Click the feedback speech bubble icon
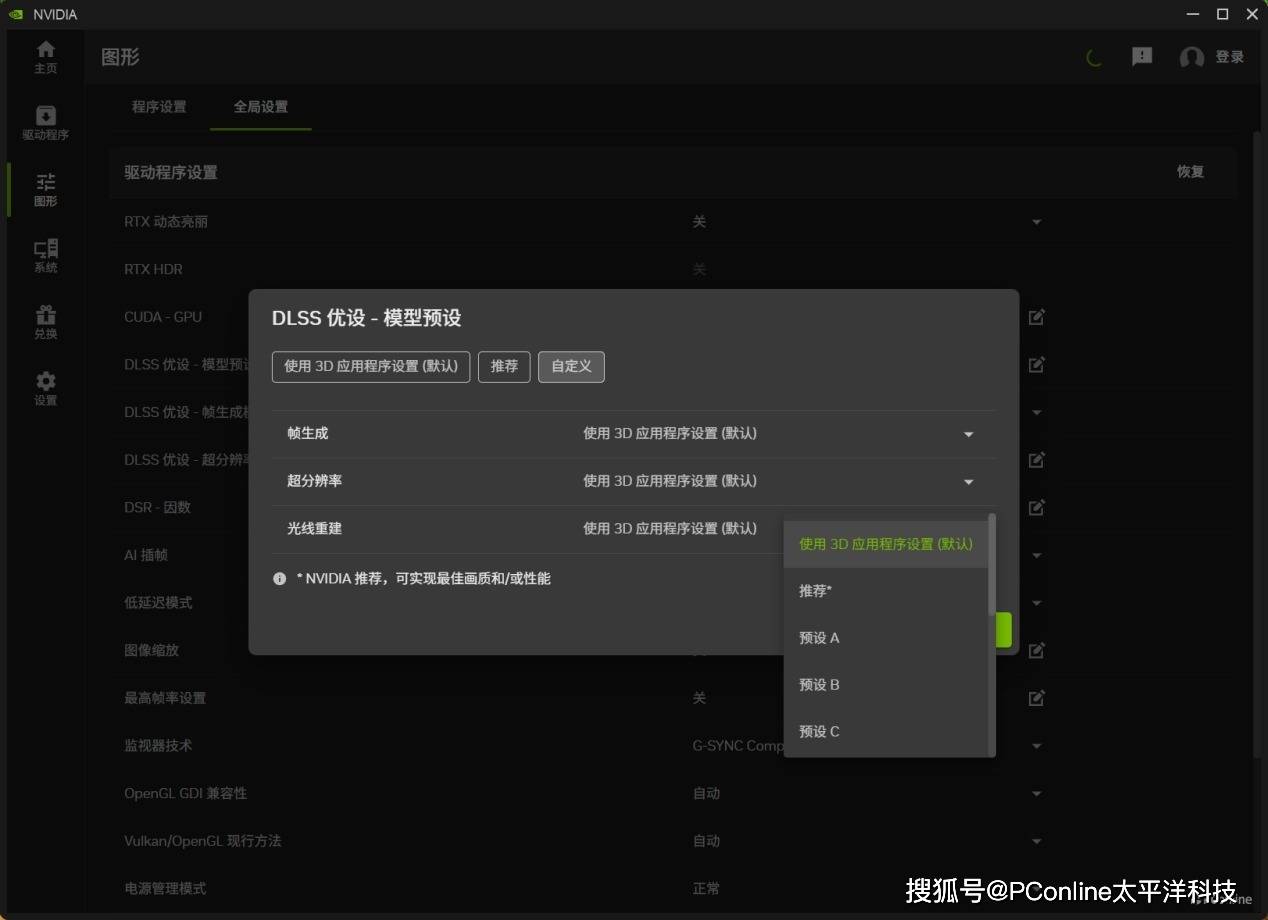Screen dimensions: 1268x920 click(1142, 57)
